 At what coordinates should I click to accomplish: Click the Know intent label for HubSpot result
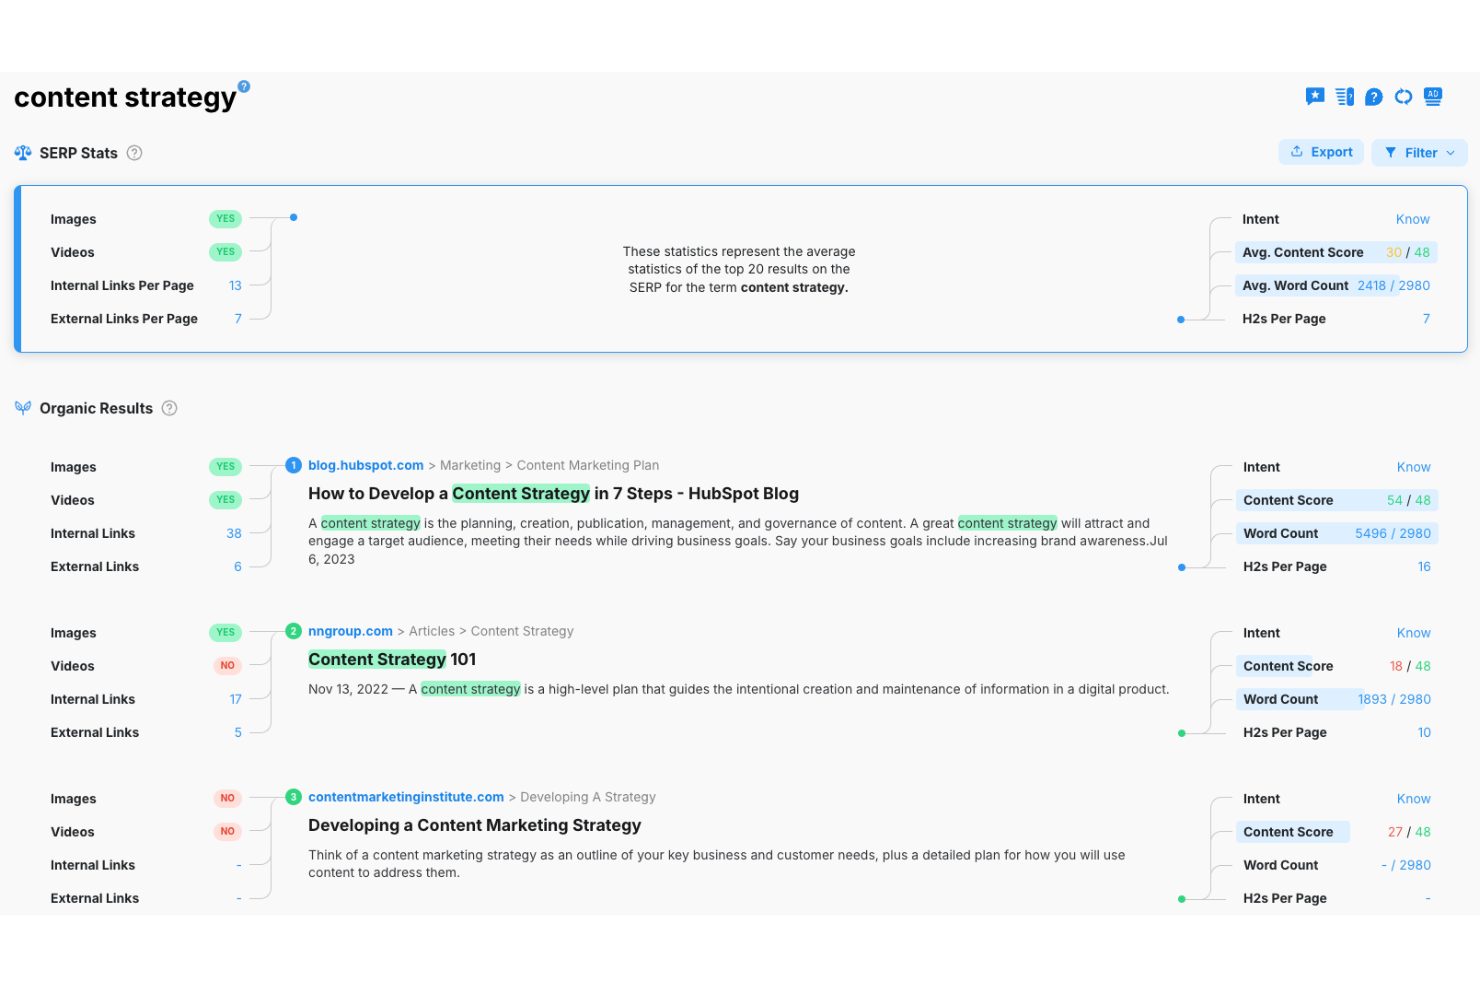1413,466
